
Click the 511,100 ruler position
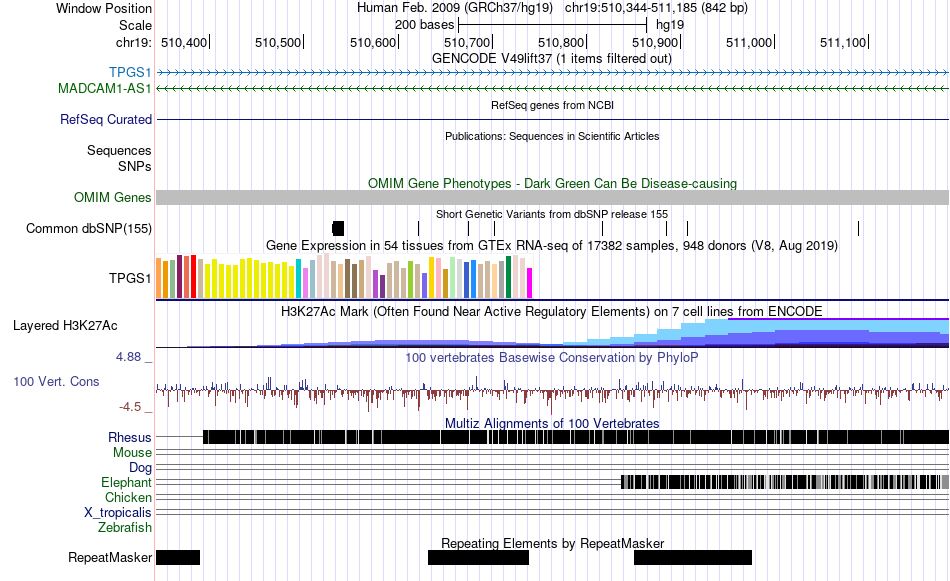coord(843,42)
